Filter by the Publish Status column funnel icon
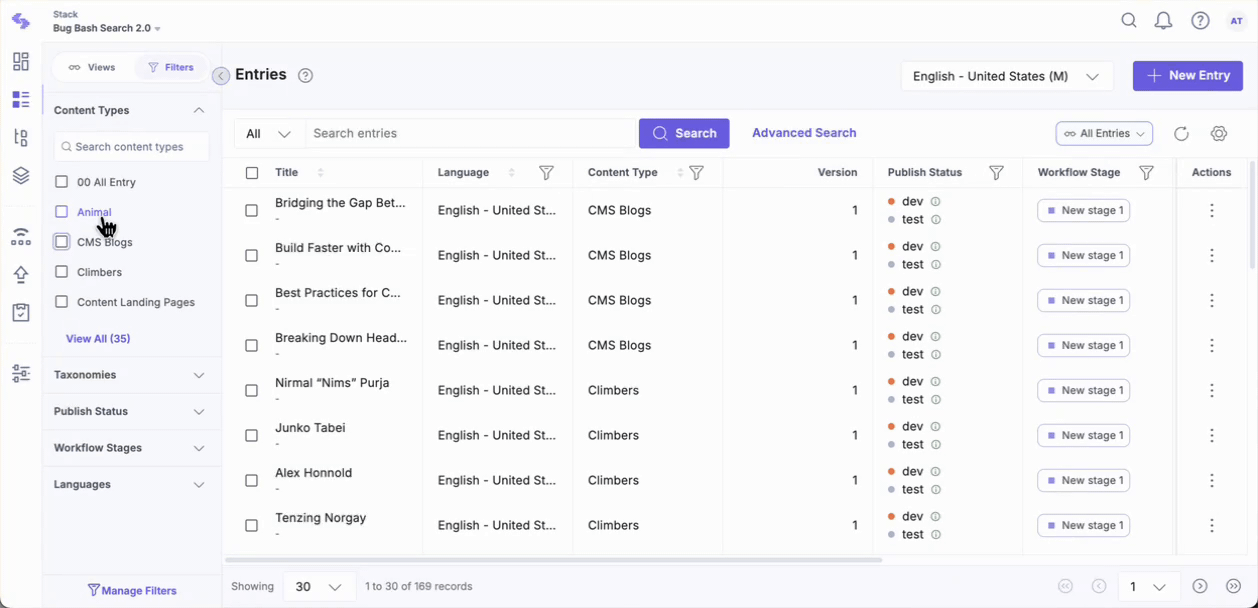The height and width of the screenshot is (608, 1258). click(x=996, y=173)
